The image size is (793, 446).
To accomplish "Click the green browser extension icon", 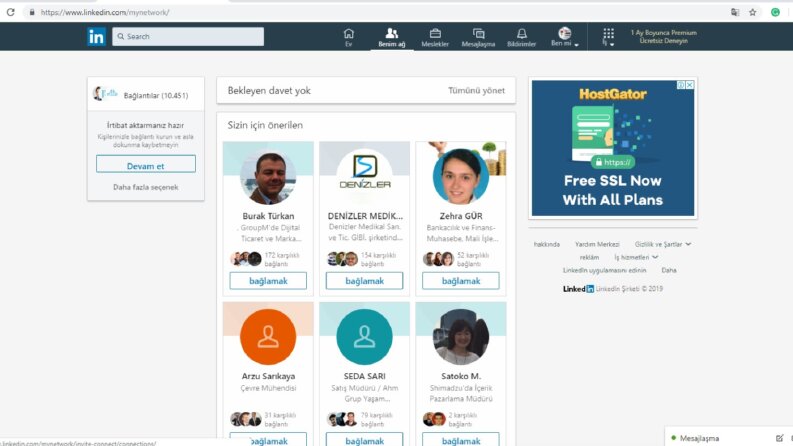I will [775, 12].
